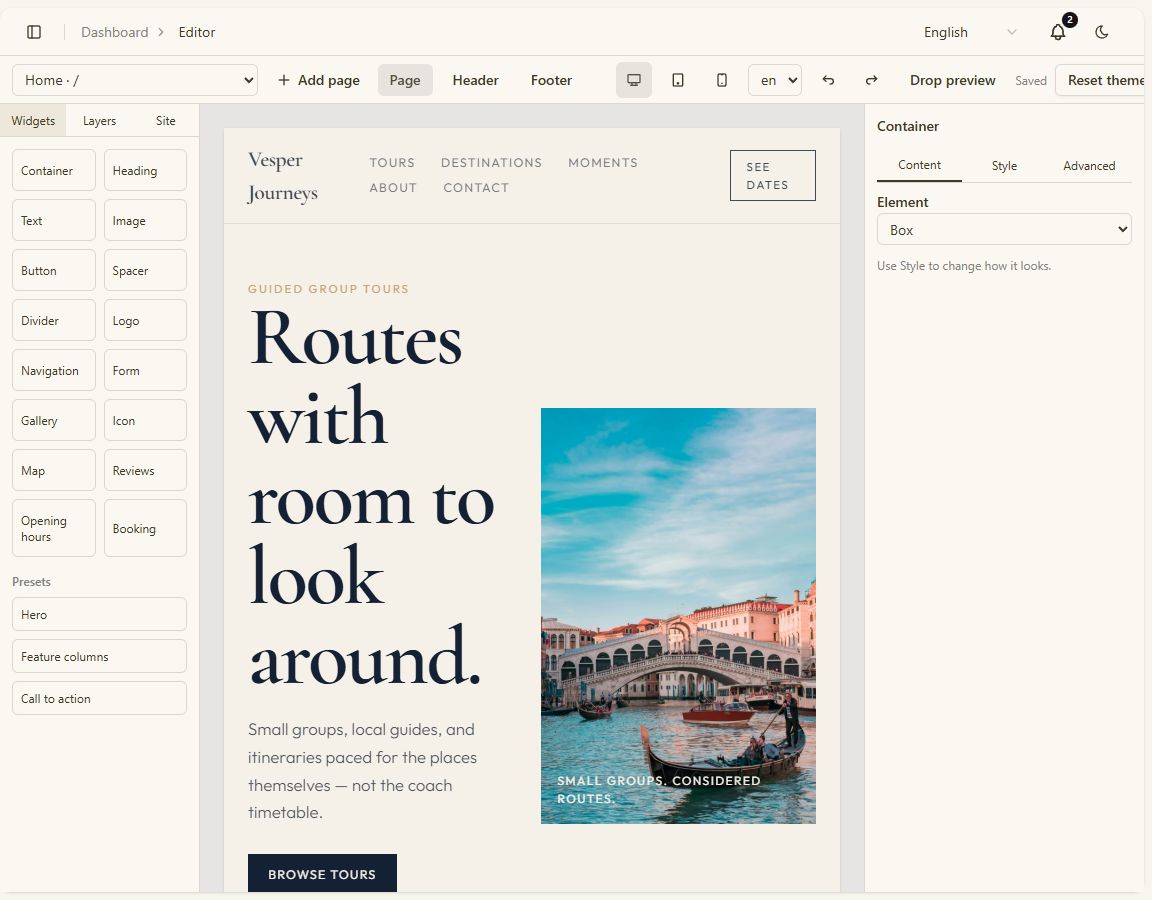Redo the last change
Image resolution: width=1152 pixels, height=900 pixels.
coord(871,80)
